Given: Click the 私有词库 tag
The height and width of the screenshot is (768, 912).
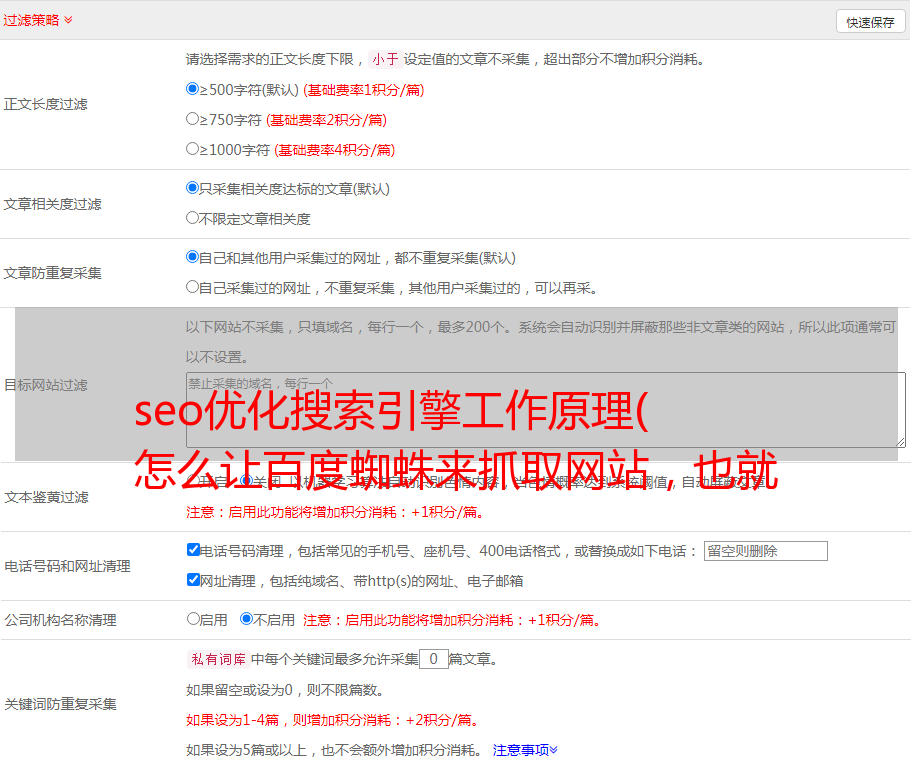Looking at the screenshot, I should (216, 659).
